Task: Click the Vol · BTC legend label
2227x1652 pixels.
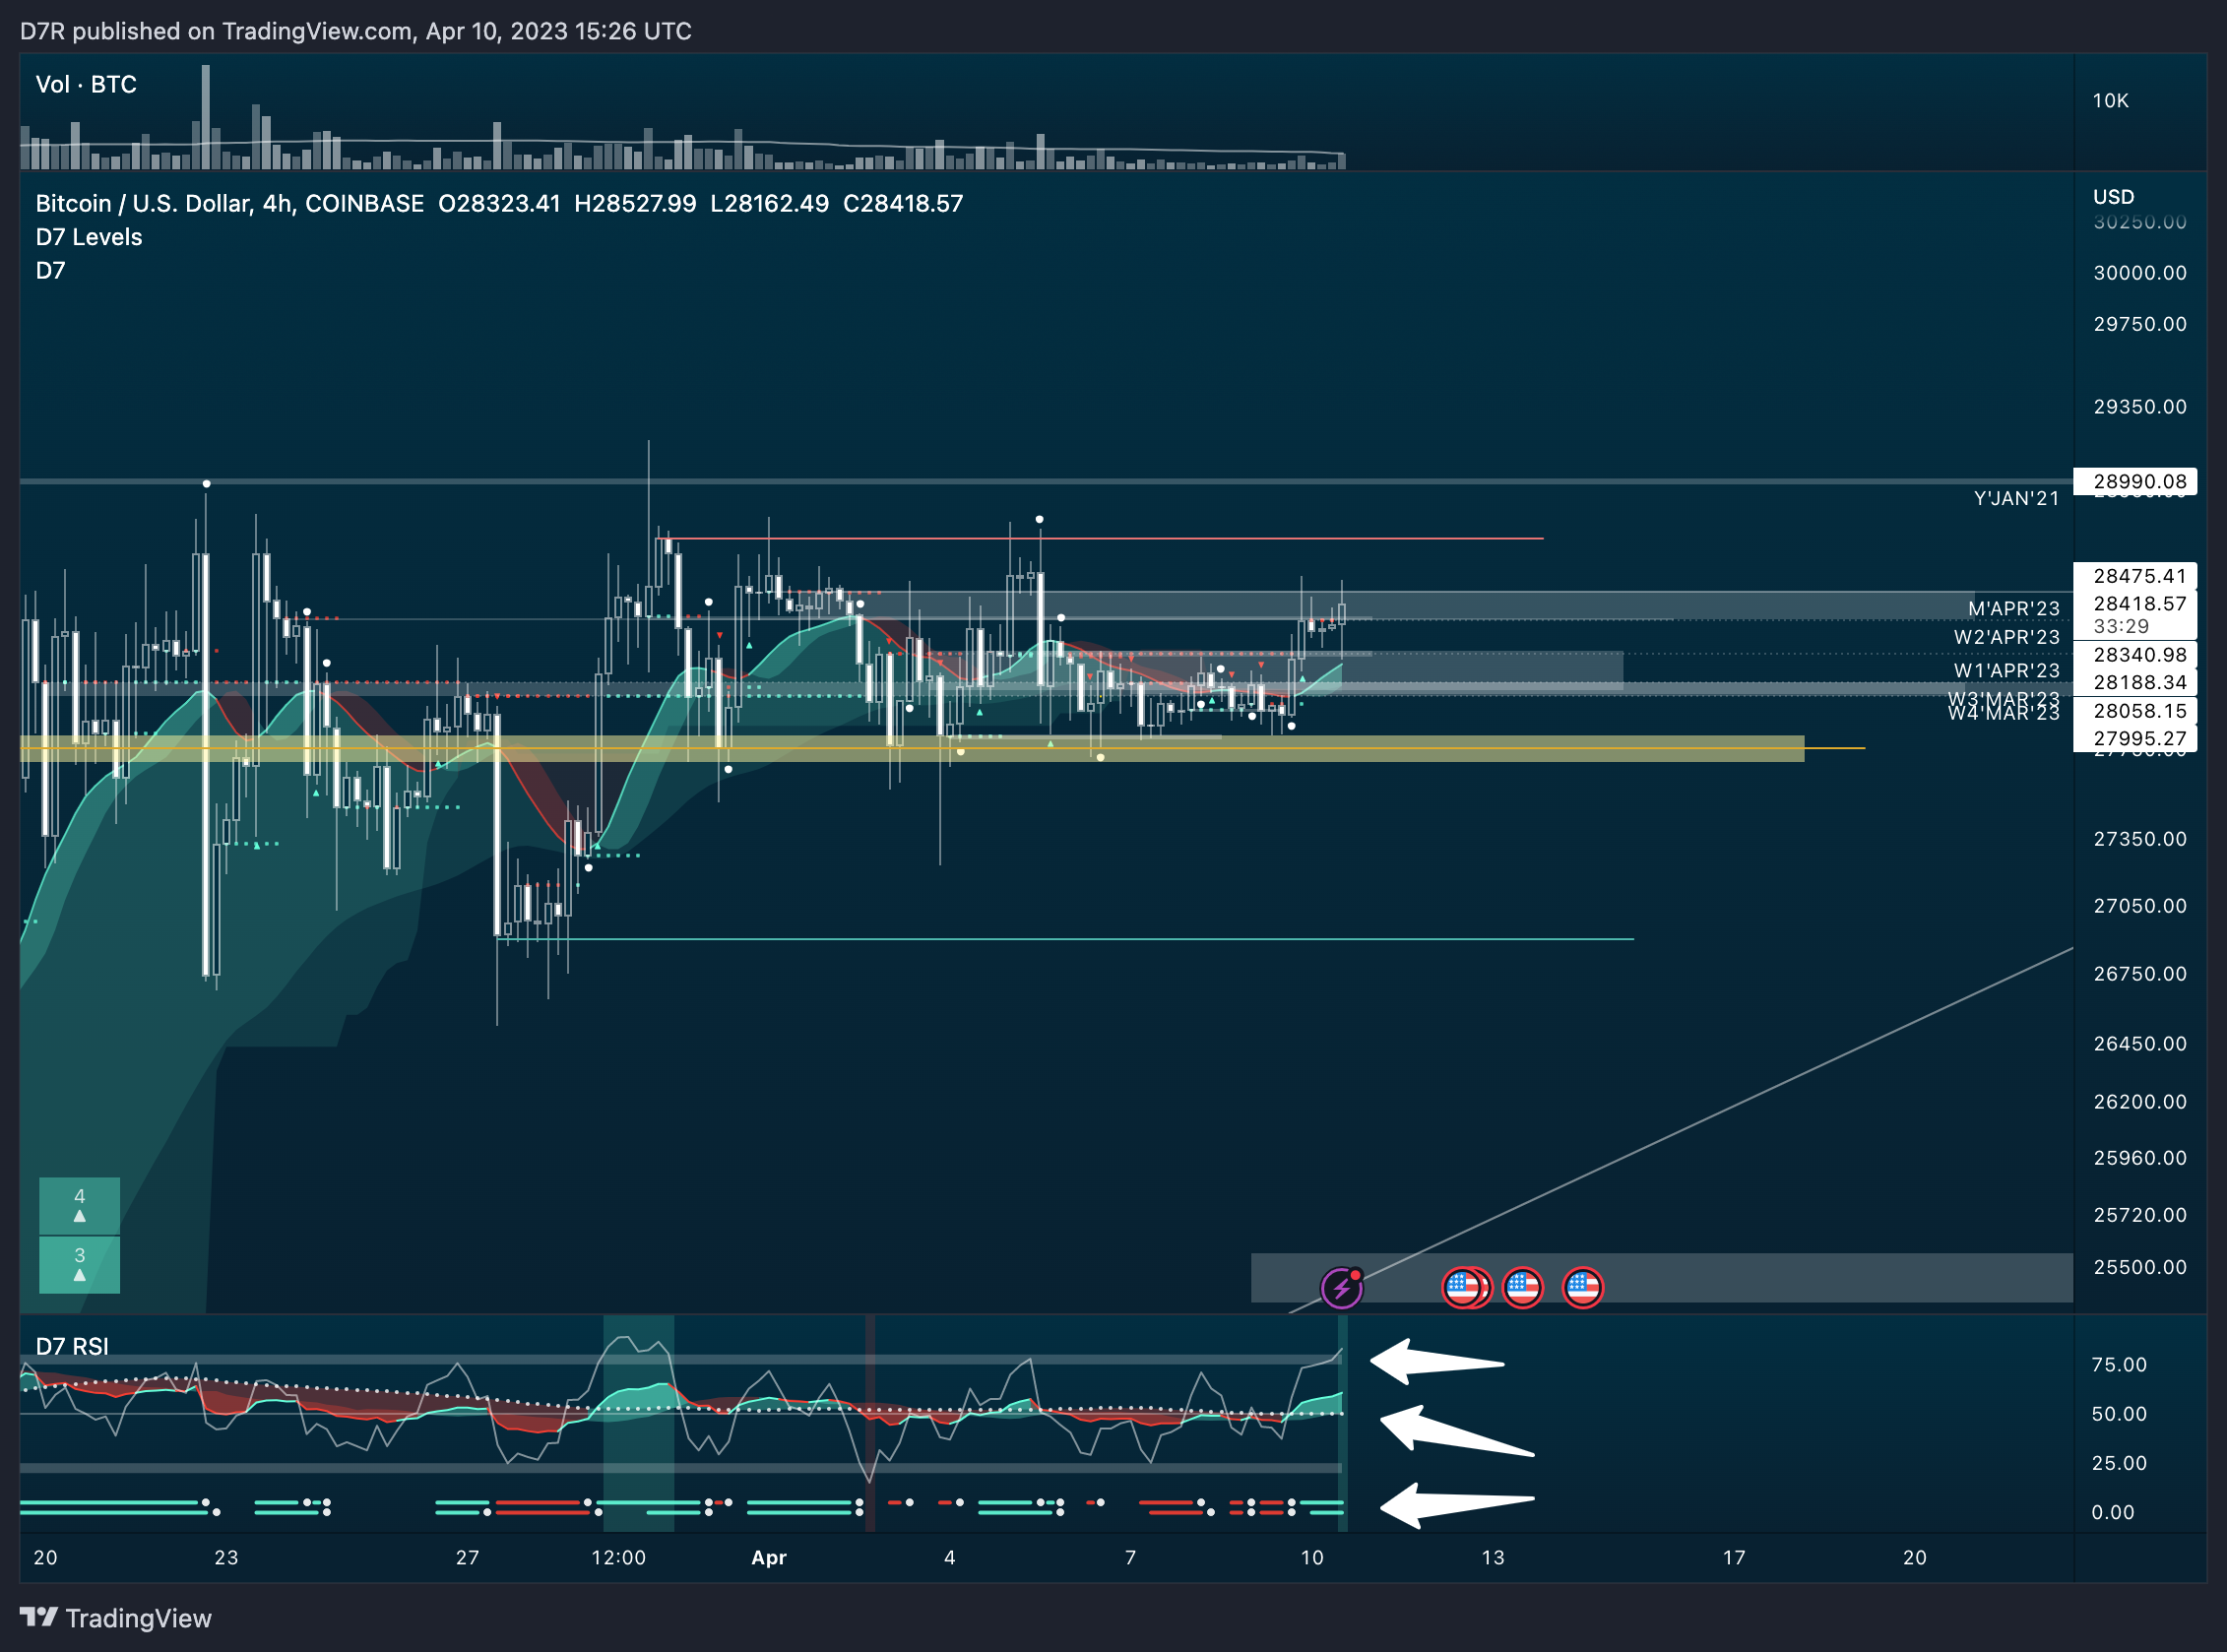Action: click(86, 85)
